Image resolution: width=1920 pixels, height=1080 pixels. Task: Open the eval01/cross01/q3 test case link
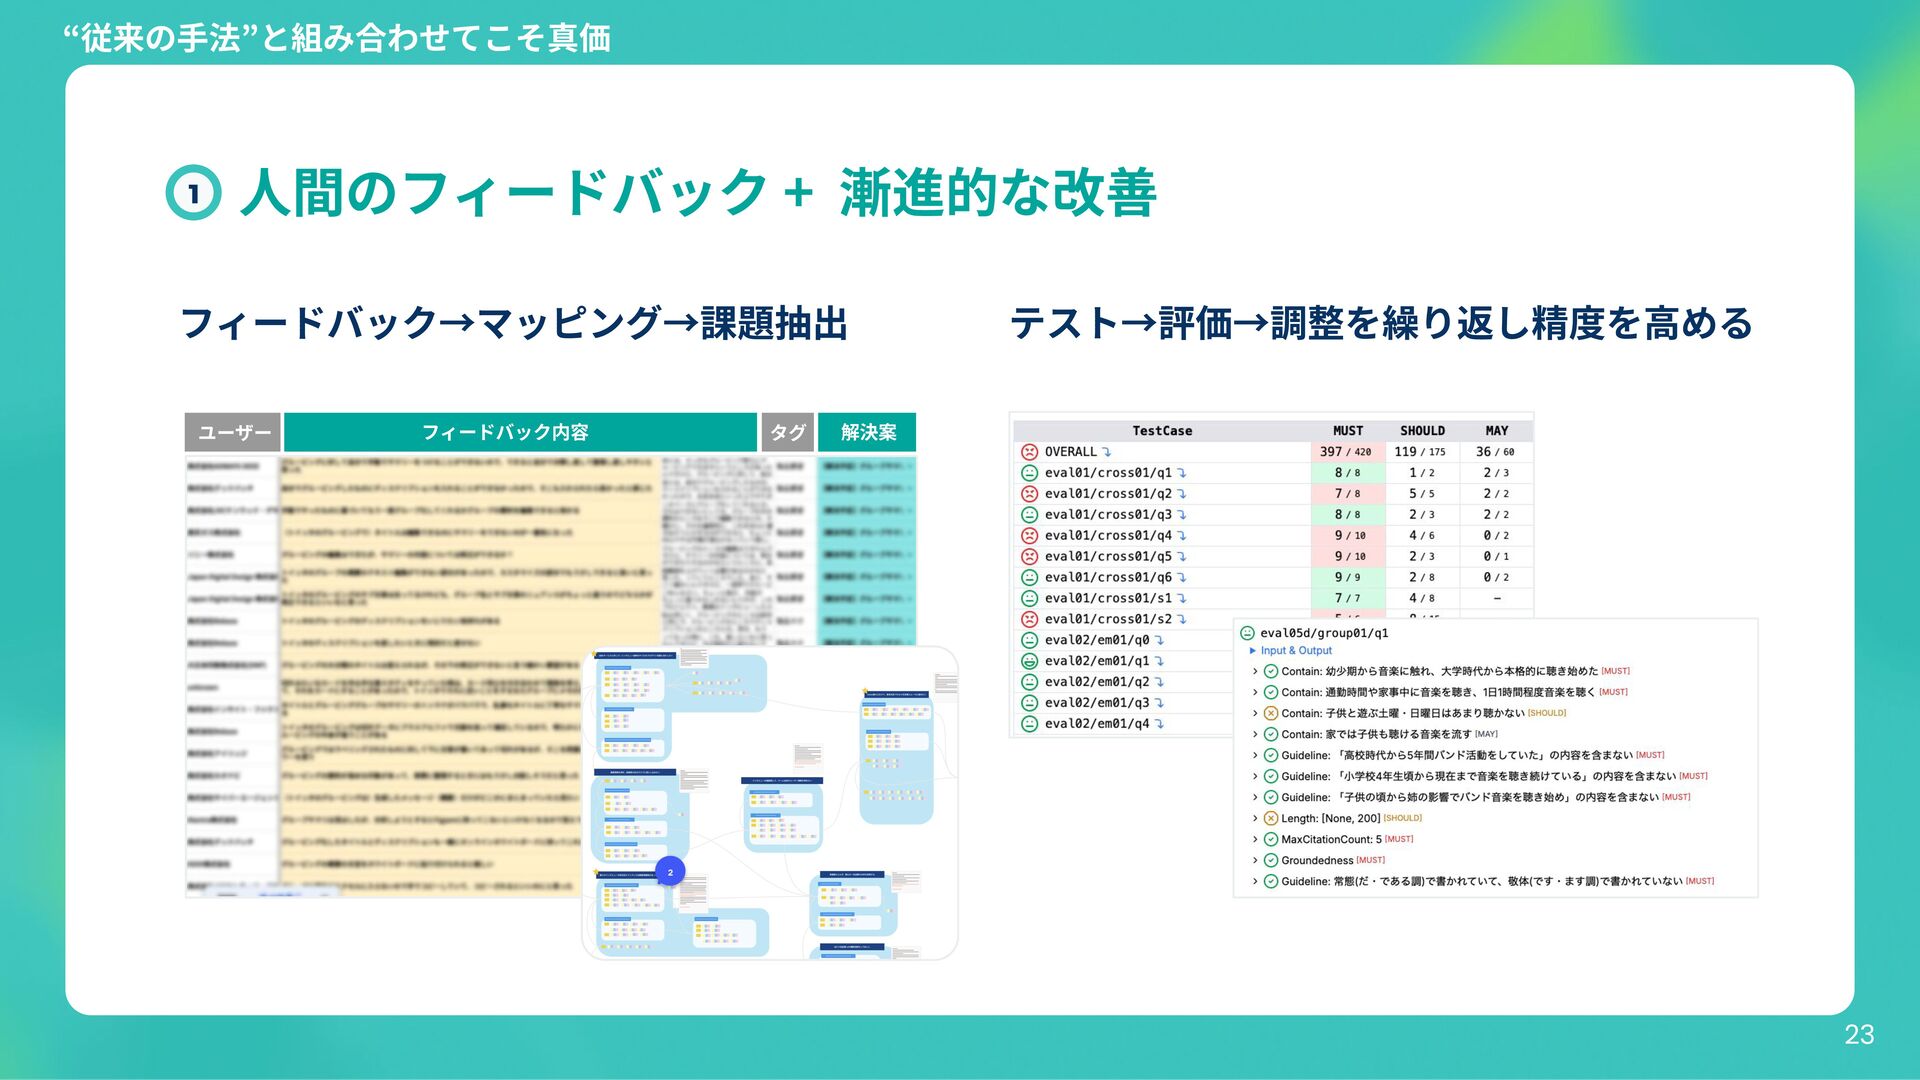coord(1108,515)
